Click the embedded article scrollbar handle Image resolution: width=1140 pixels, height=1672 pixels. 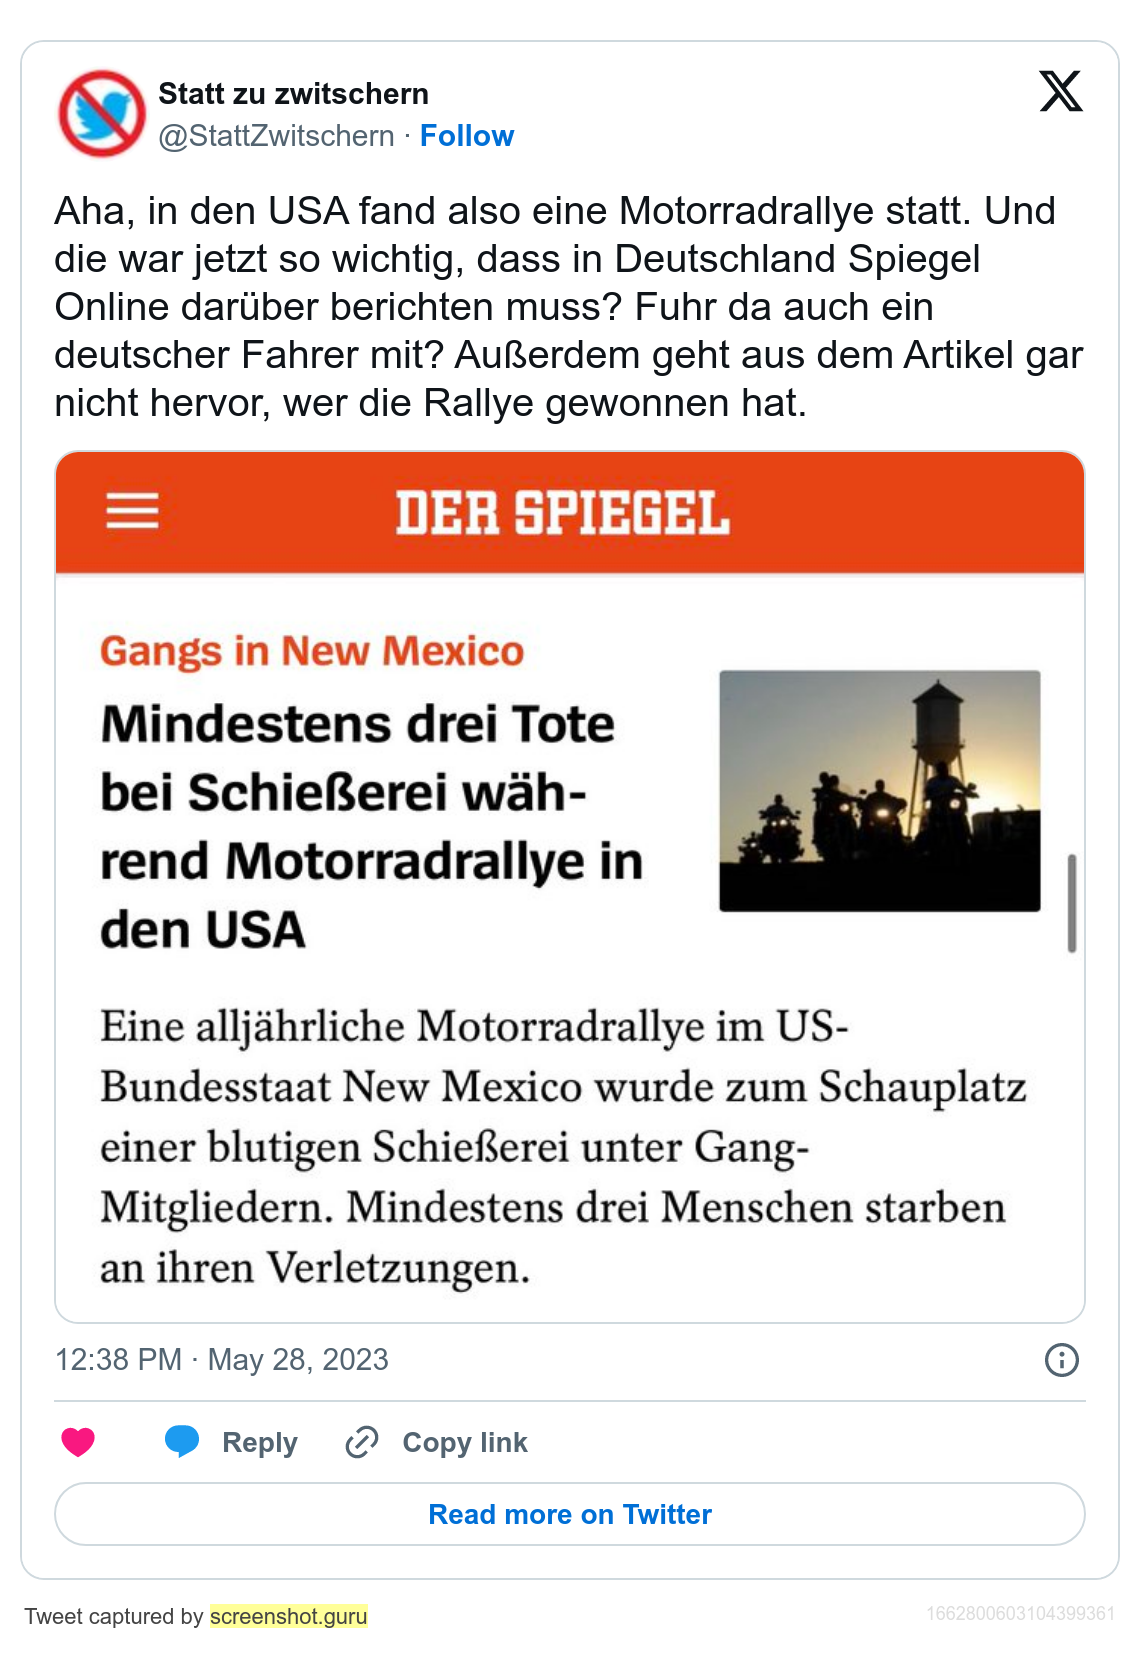pos(1072,902)
